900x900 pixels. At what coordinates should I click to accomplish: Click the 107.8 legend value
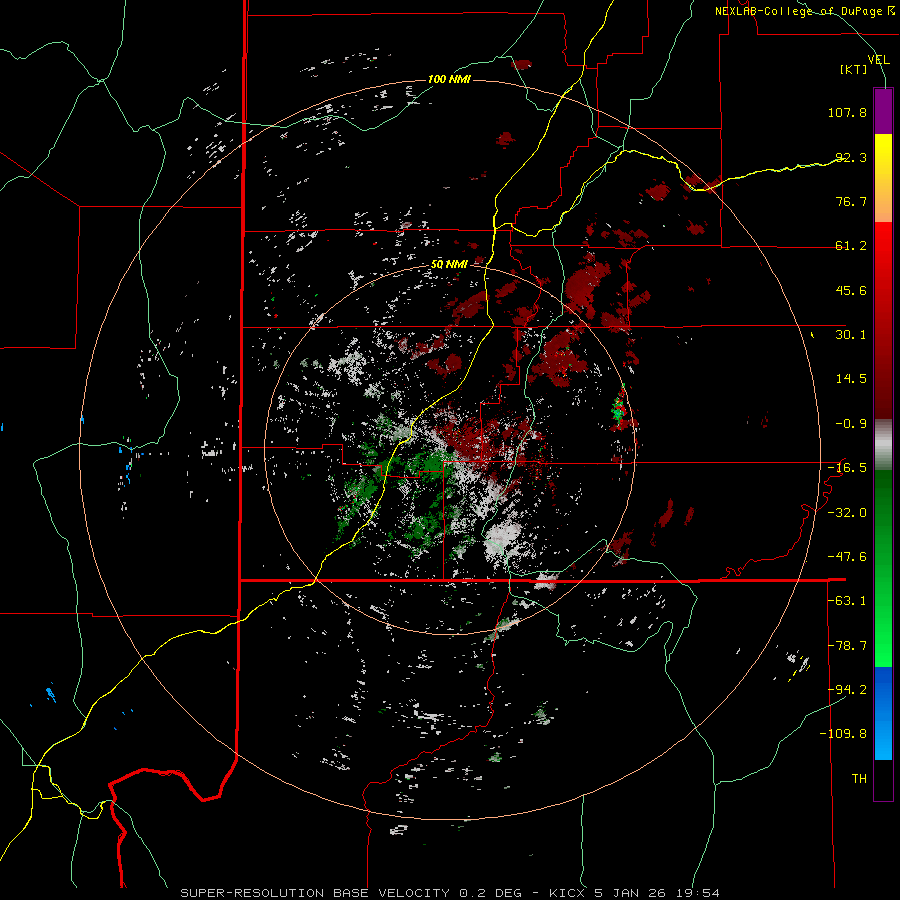coord(847,112)
